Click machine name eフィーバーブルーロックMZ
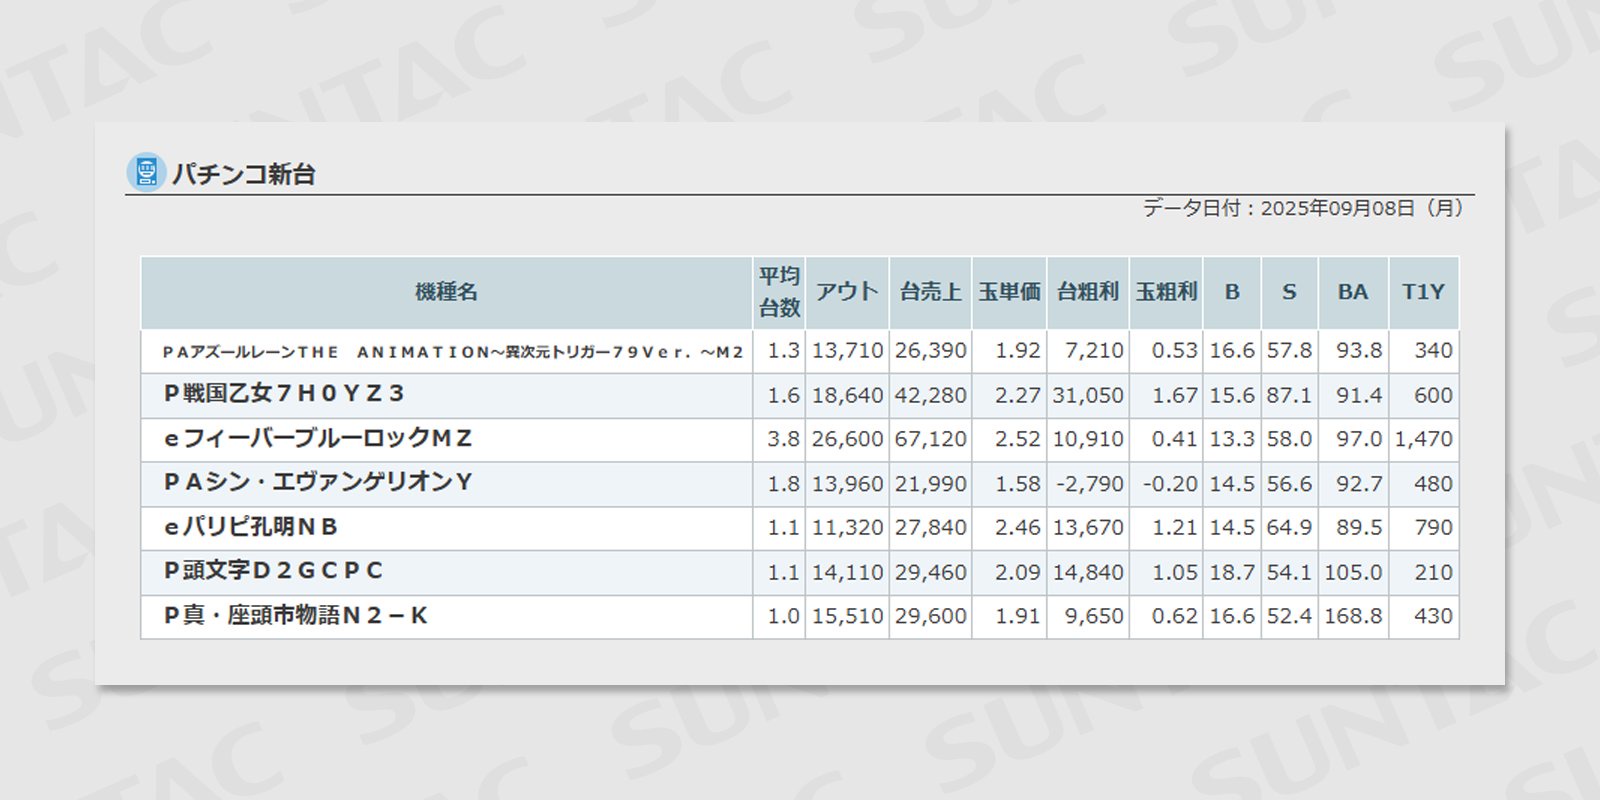1600x800 pixels. click(318, 438)
